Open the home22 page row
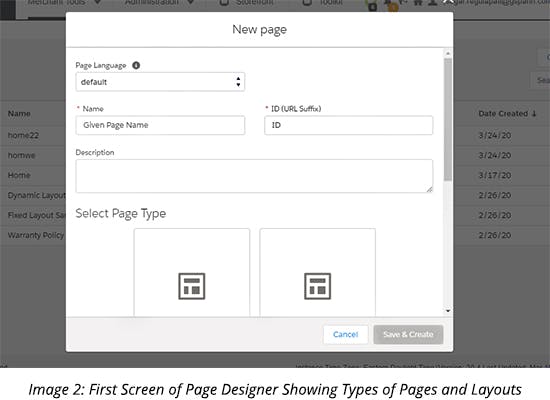Viewport: 550px width, 400px height. coord(23,135)
